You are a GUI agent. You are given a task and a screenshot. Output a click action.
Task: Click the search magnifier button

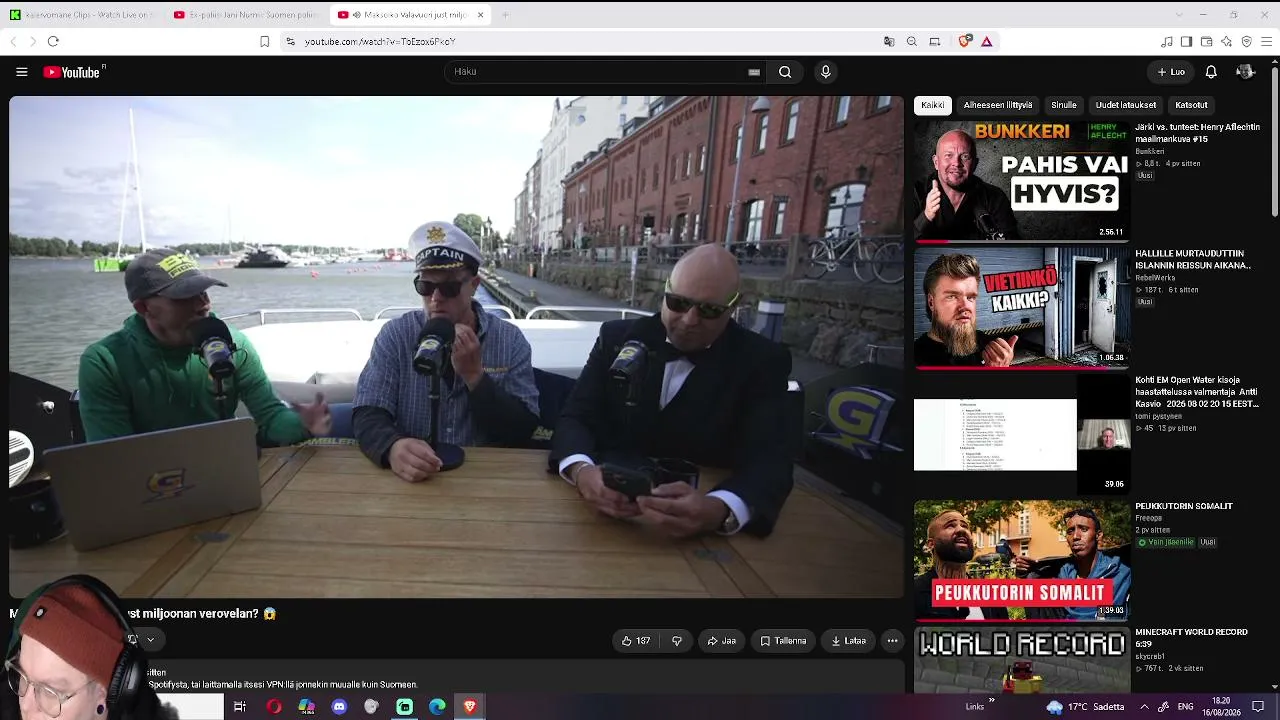(785, 72)
